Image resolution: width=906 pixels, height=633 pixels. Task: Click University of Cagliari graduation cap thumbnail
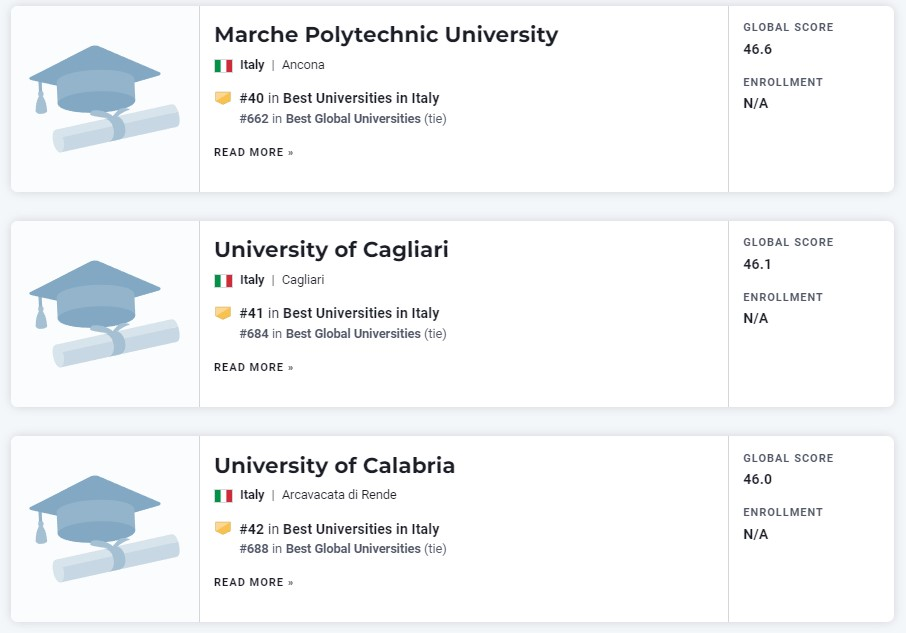105,314
